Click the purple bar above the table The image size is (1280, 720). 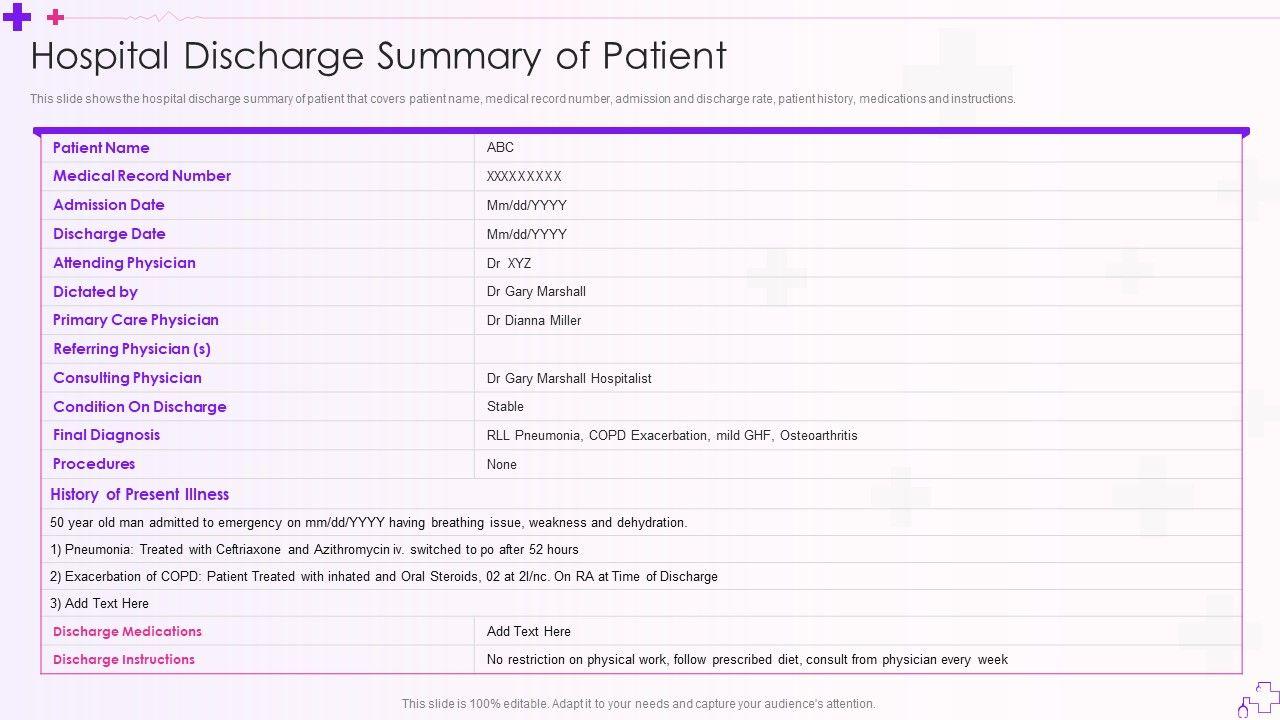tap(641, 131)
